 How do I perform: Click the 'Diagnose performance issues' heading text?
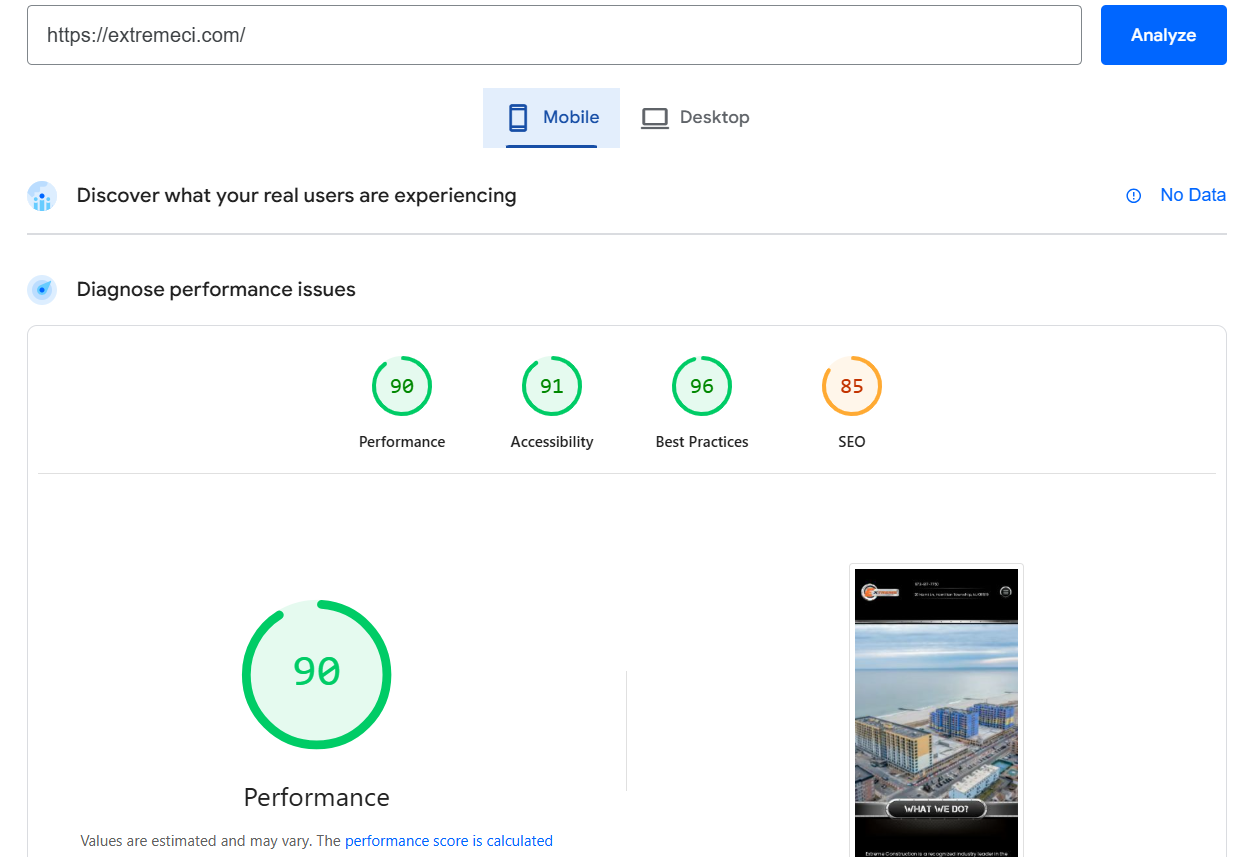[216, 290]
